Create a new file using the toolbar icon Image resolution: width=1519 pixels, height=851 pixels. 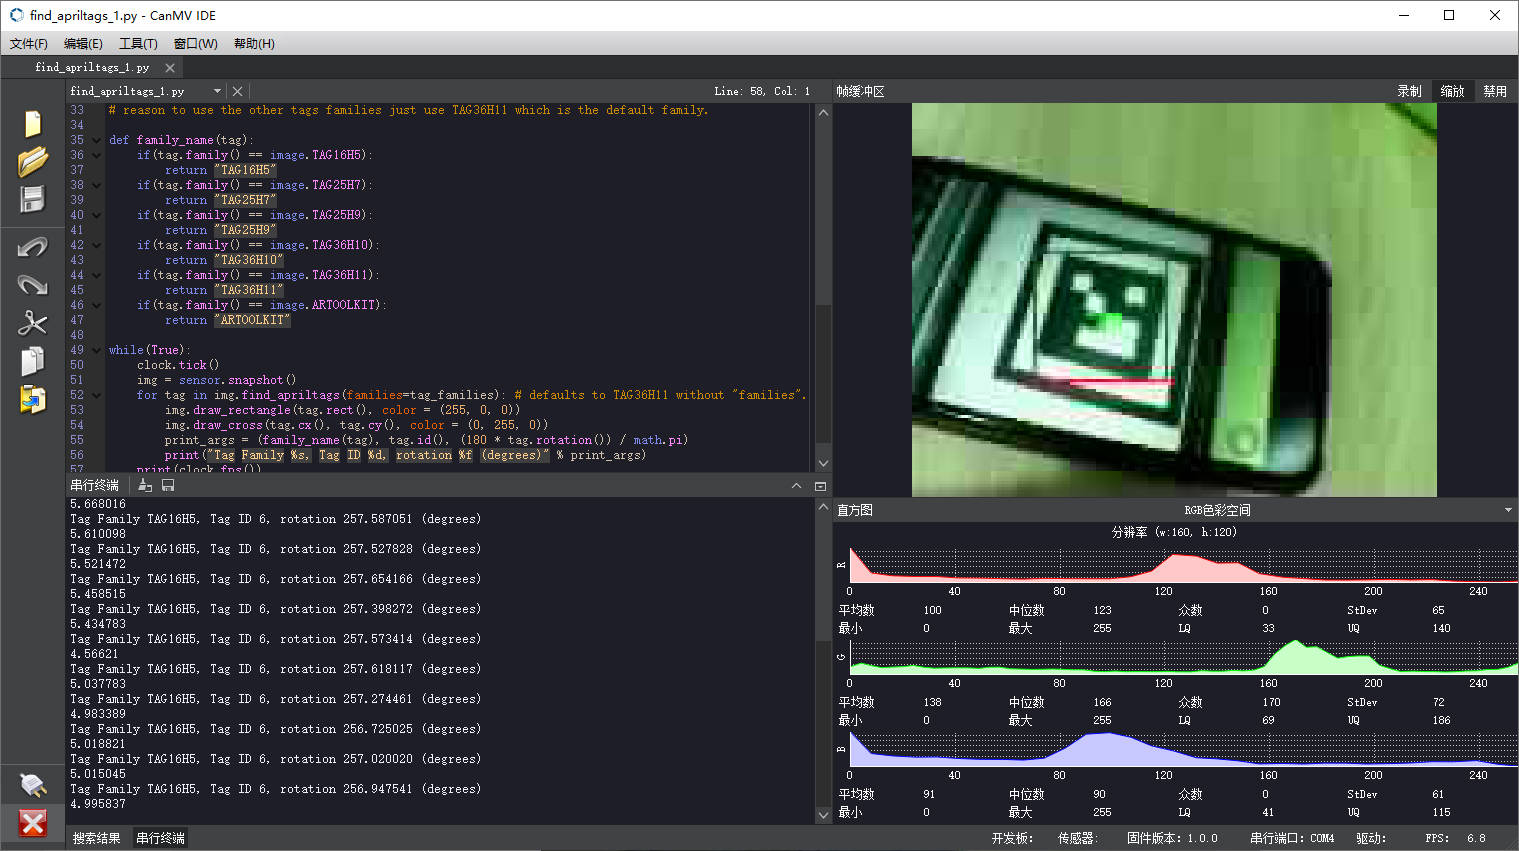coord(32,123)
